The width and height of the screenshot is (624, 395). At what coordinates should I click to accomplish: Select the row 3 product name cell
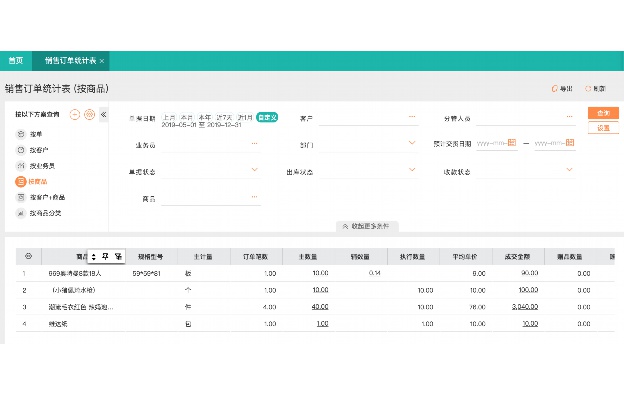(x=81, y=307)
